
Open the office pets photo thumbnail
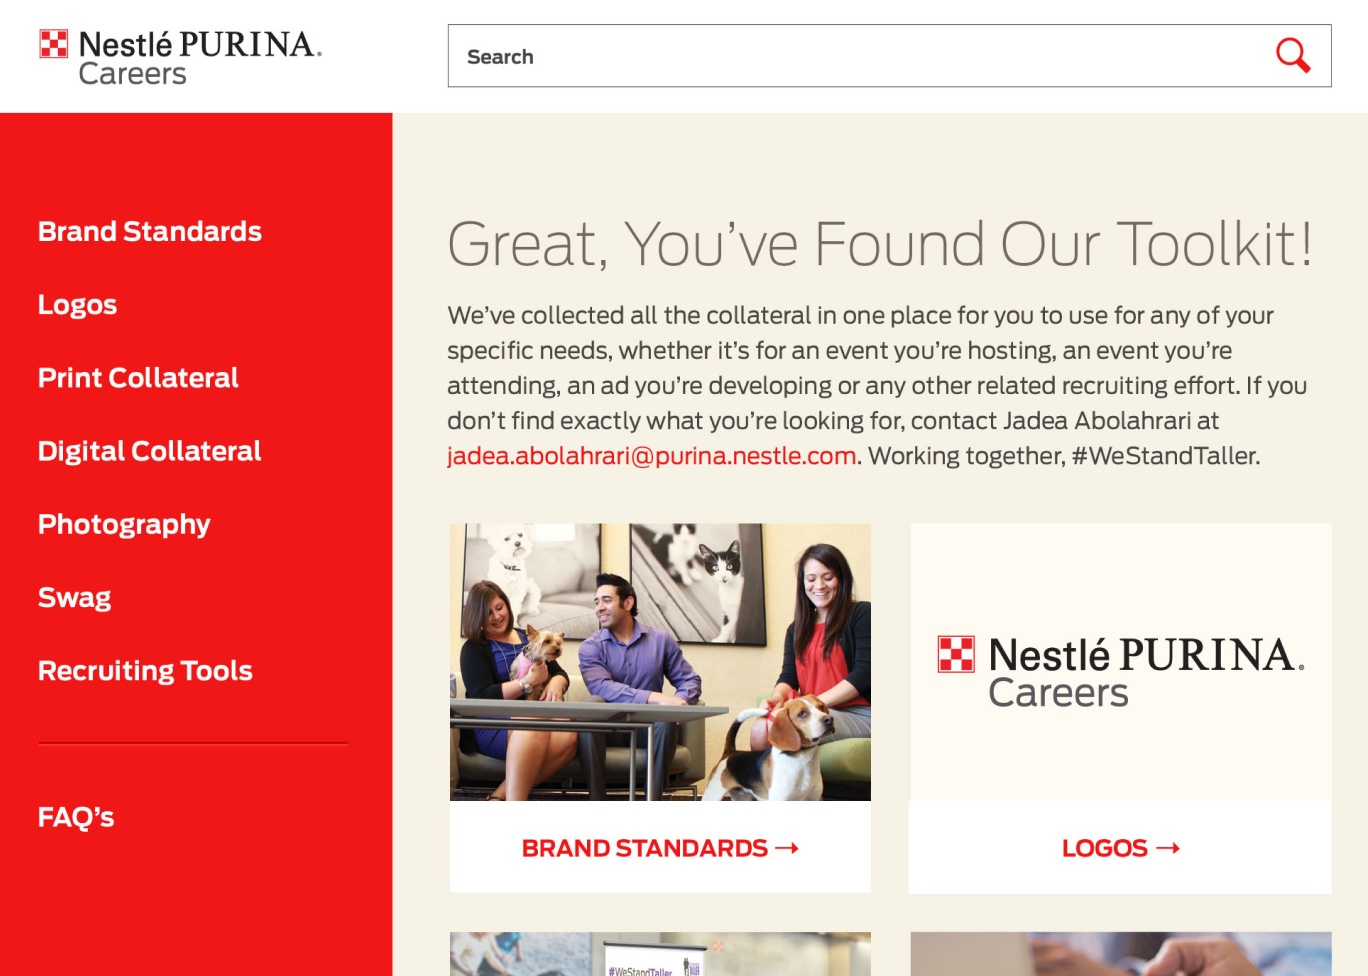pos(660,662)
